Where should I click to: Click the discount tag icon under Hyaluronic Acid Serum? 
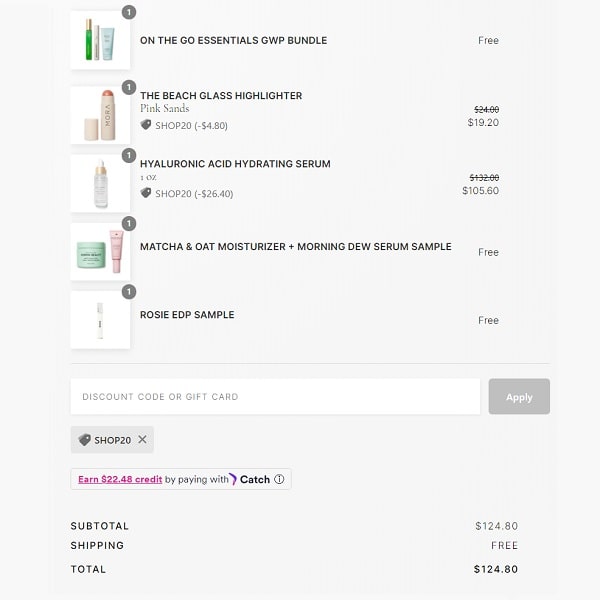click(146, 194)
